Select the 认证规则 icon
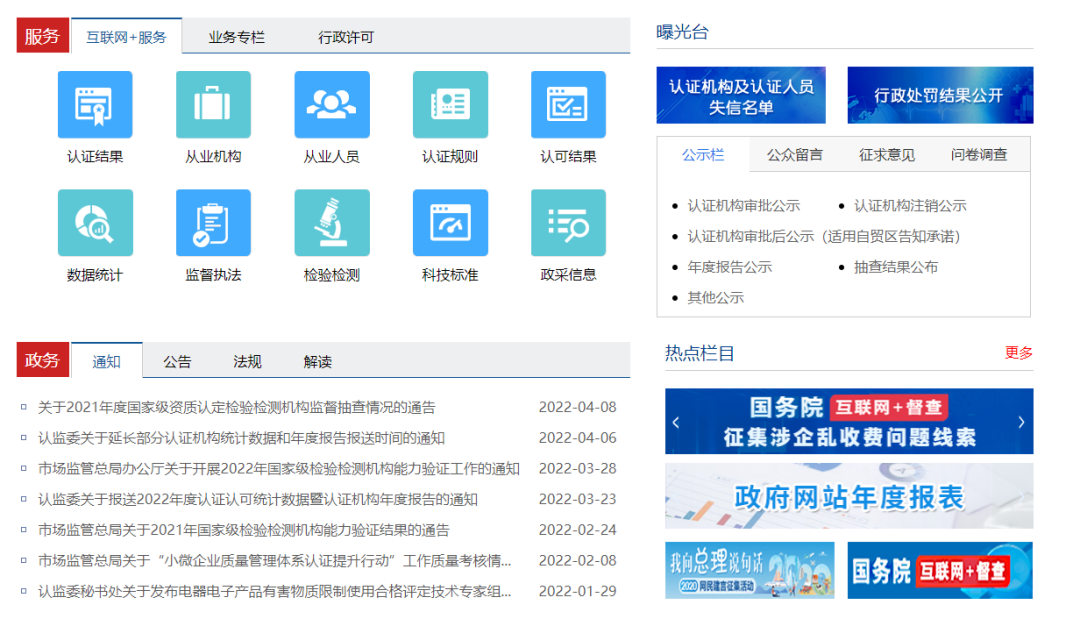This screenshot has height=619, width=1080. click(x=450, y=105)
